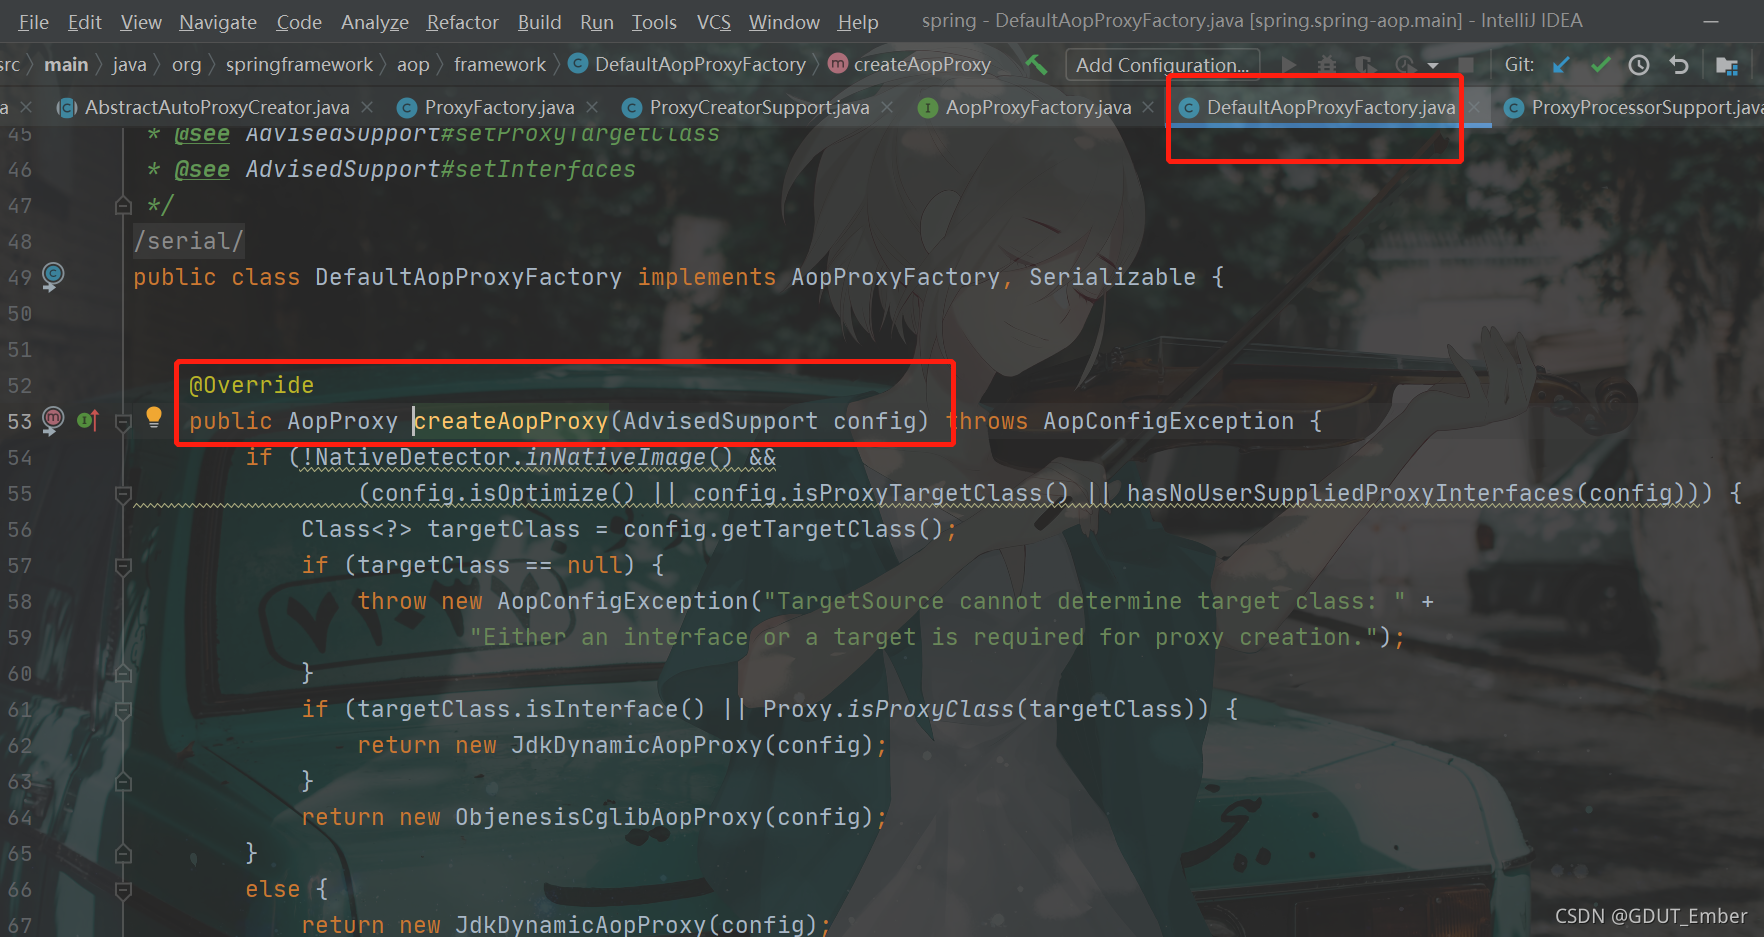
Task: Click the class gutter icon on line 49
Action: click(x=53, y=276)
